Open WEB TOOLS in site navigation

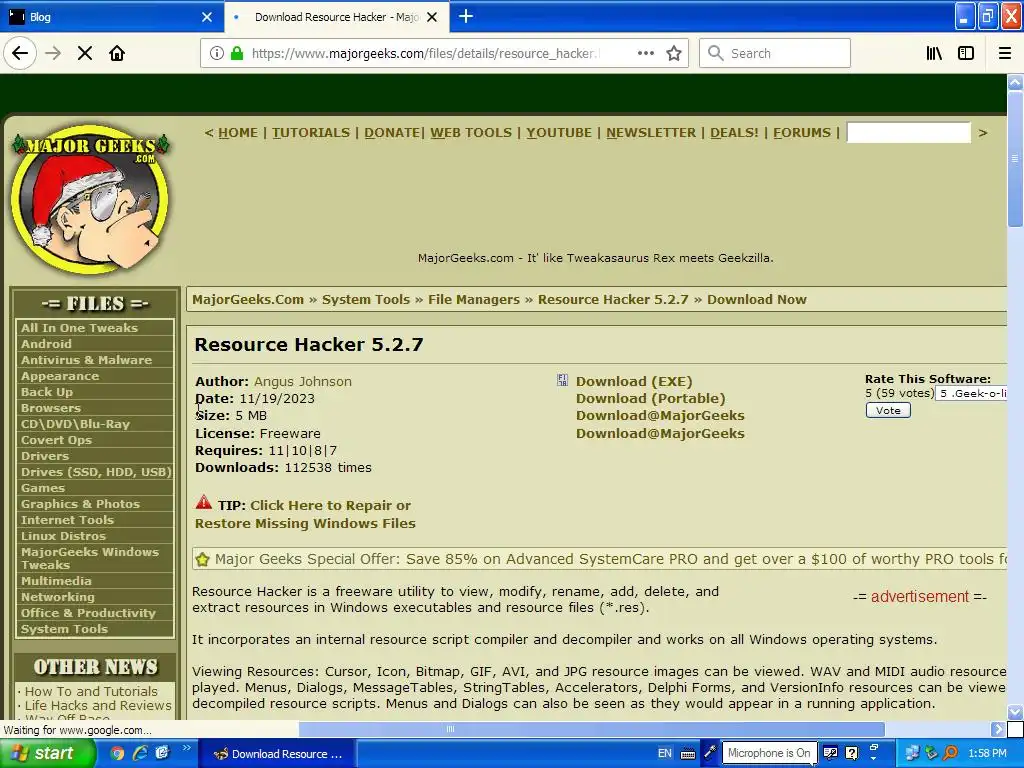click(471, 133)
